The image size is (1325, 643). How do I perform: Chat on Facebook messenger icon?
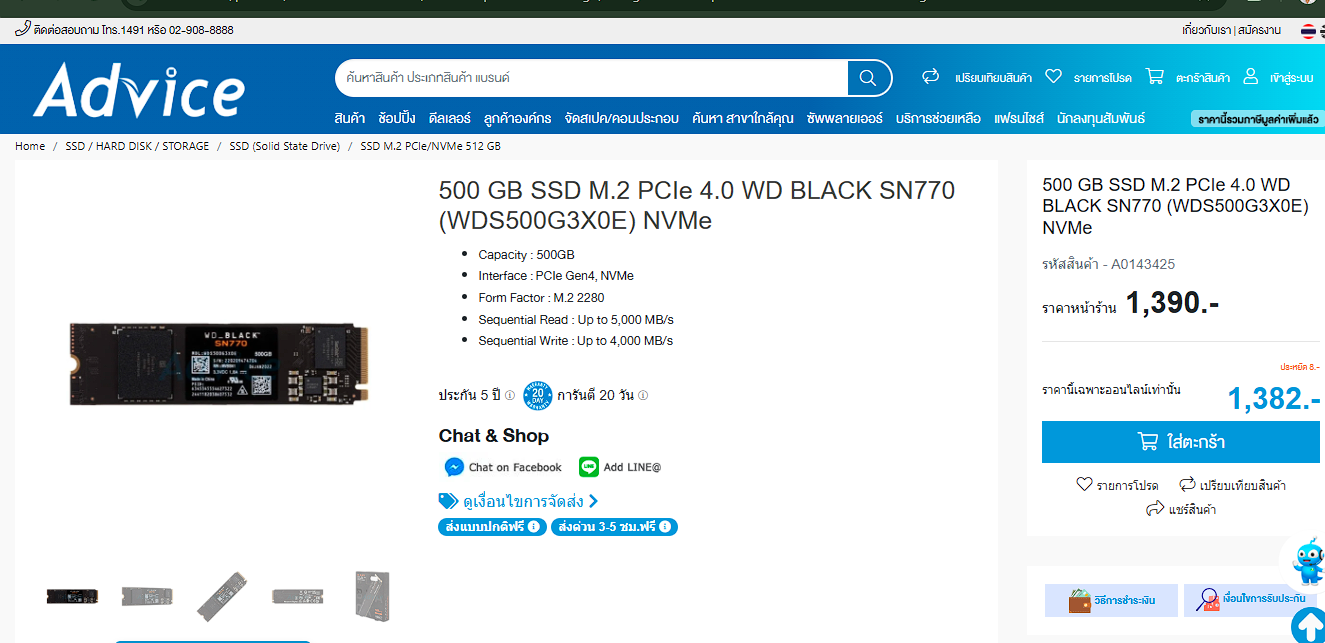point(454,467)
